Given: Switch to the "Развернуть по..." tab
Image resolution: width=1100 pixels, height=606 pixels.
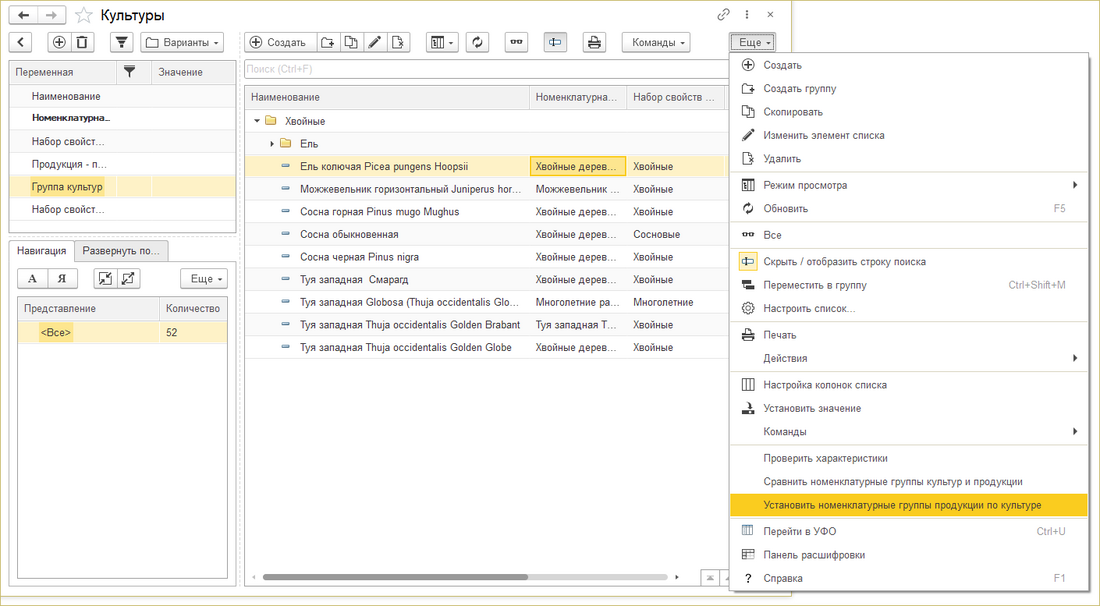Looking at the screenshot, I should coord(121,251).
